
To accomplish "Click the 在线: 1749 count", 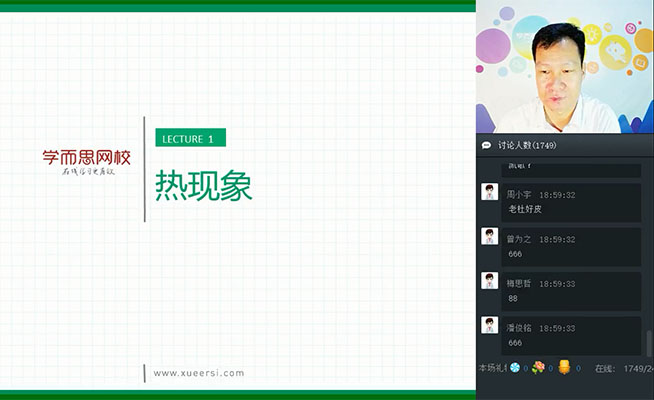I will tap(624, 369).
